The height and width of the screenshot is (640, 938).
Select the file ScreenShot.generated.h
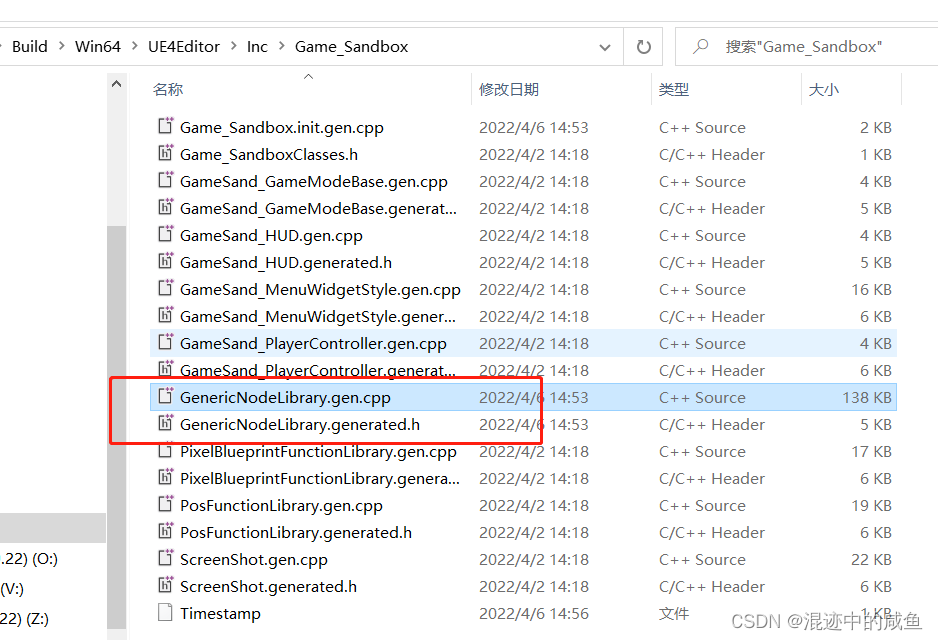coord(269,586)
